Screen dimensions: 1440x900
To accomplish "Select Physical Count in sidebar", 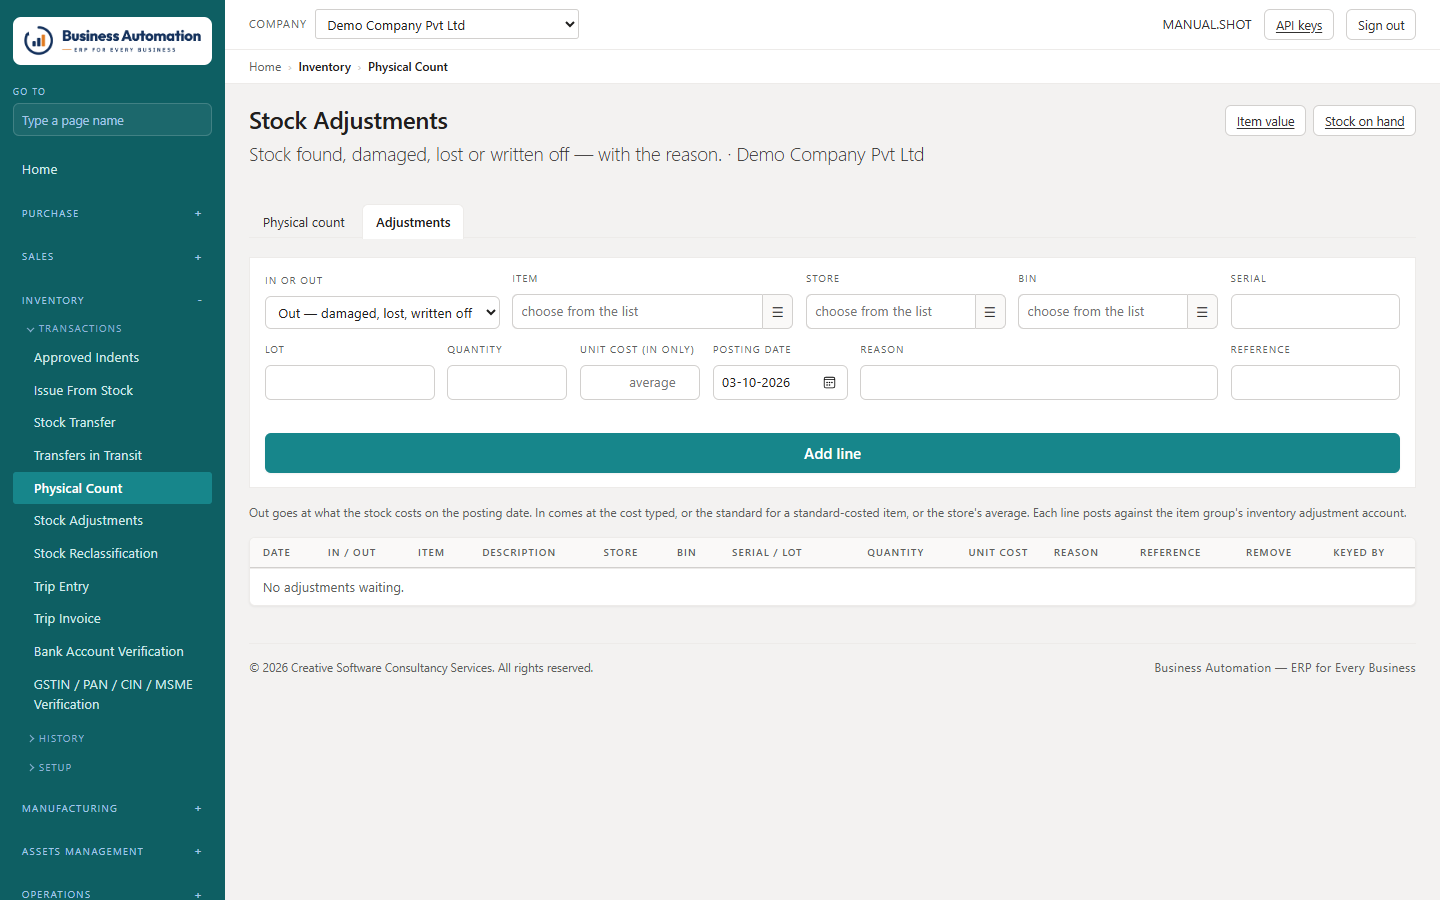I will [112, 488].
